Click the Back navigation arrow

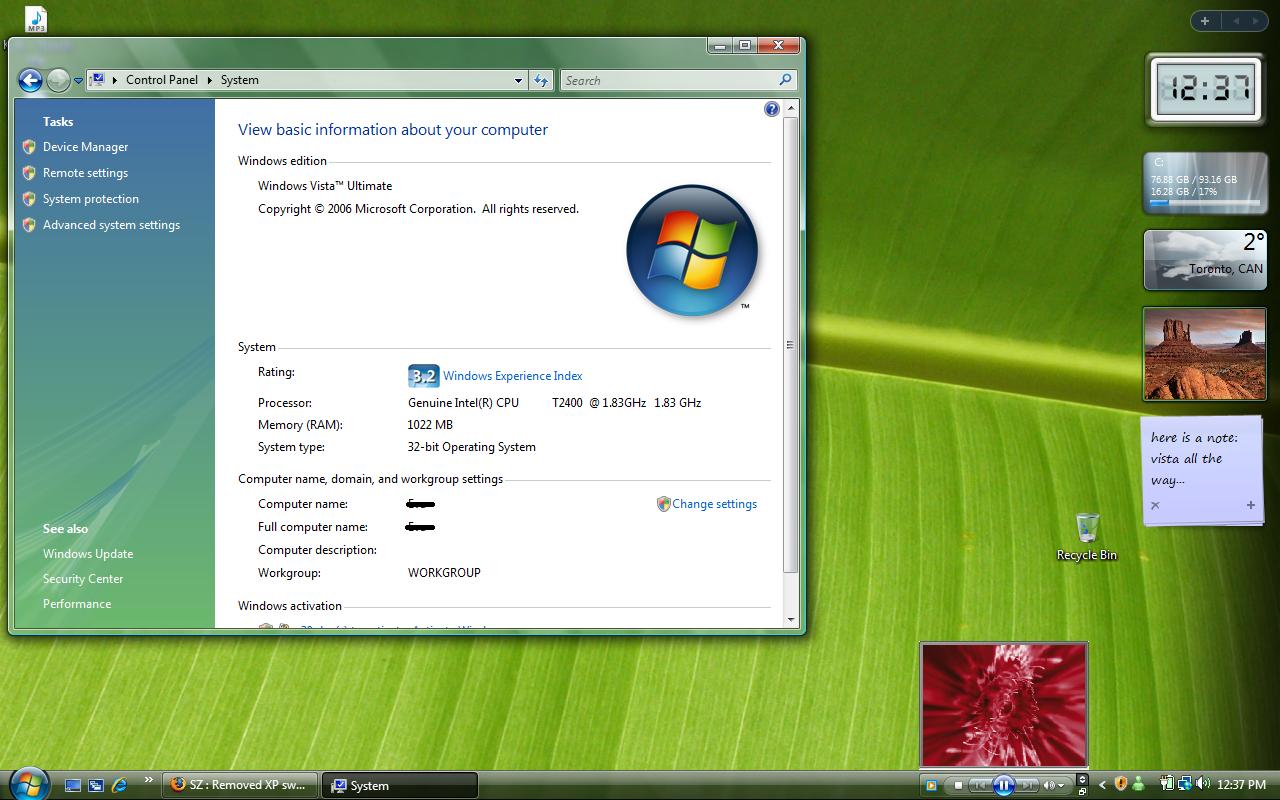click(30, 80)
